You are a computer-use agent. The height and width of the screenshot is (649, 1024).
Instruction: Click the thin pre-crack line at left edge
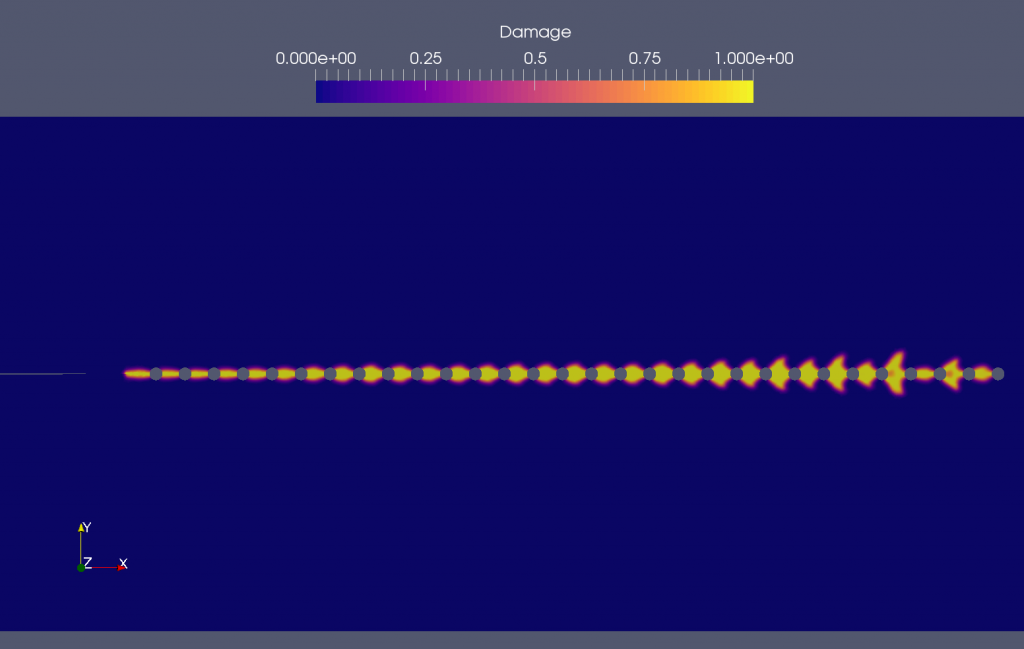40,374
